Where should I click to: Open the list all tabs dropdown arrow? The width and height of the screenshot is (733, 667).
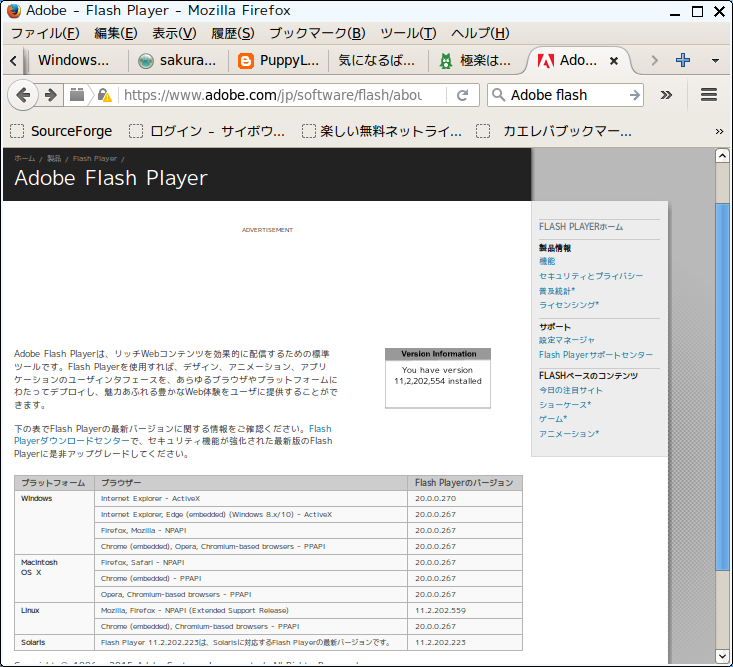pyautogui.click(x=715, y=60)
